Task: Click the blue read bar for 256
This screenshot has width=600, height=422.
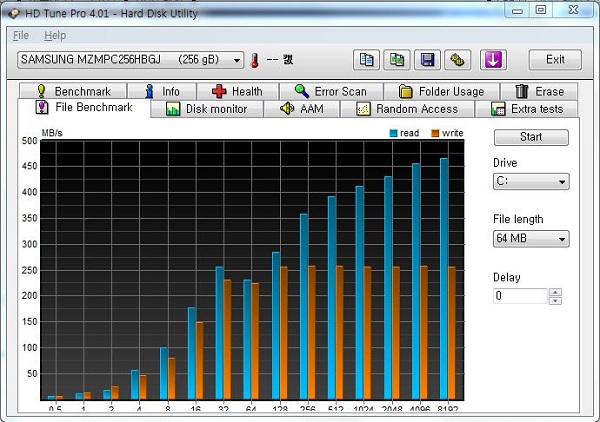Action: (304, 307)
